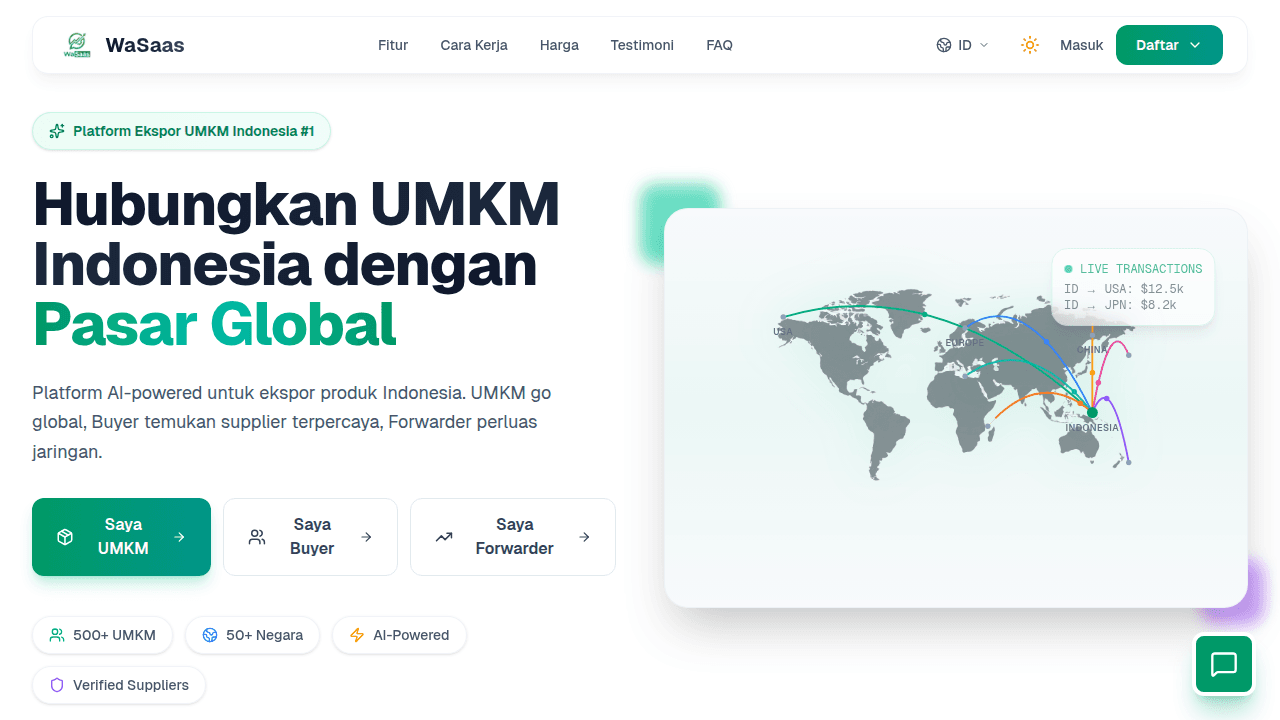Navigate to FAQ in the header
This screenshot has height=720, width=1280.
pos(719,45)
